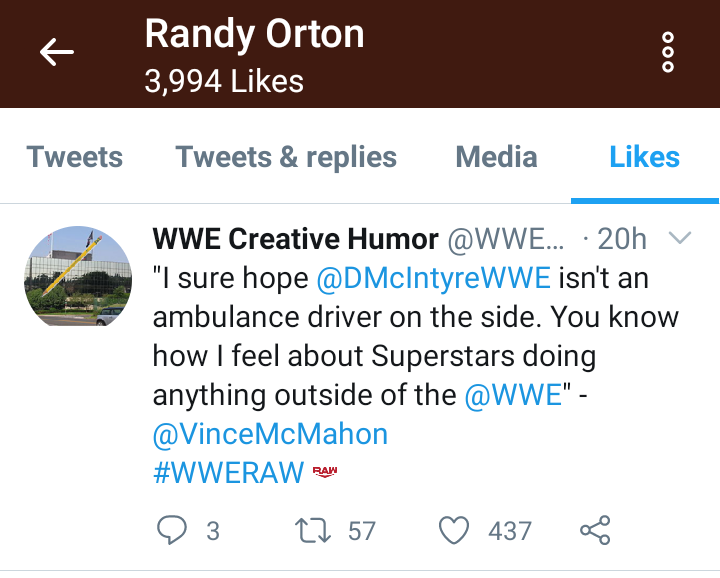Viewport: 720px width, 578px height.
Task: Open the @WWE mention link
Action: click(x=513, y=395)
